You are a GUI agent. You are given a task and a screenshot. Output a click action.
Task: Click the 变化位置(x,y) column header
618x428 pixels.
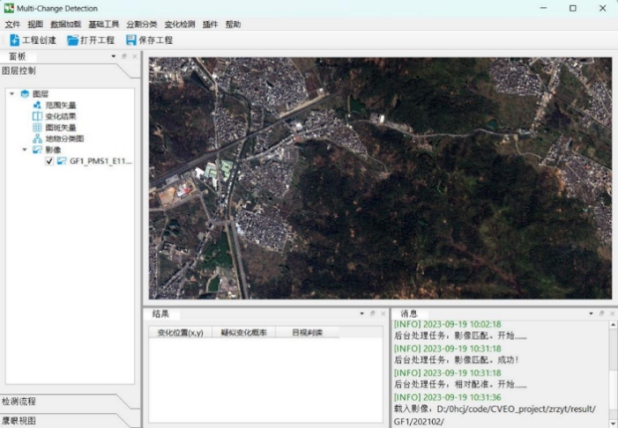point(181,332)
